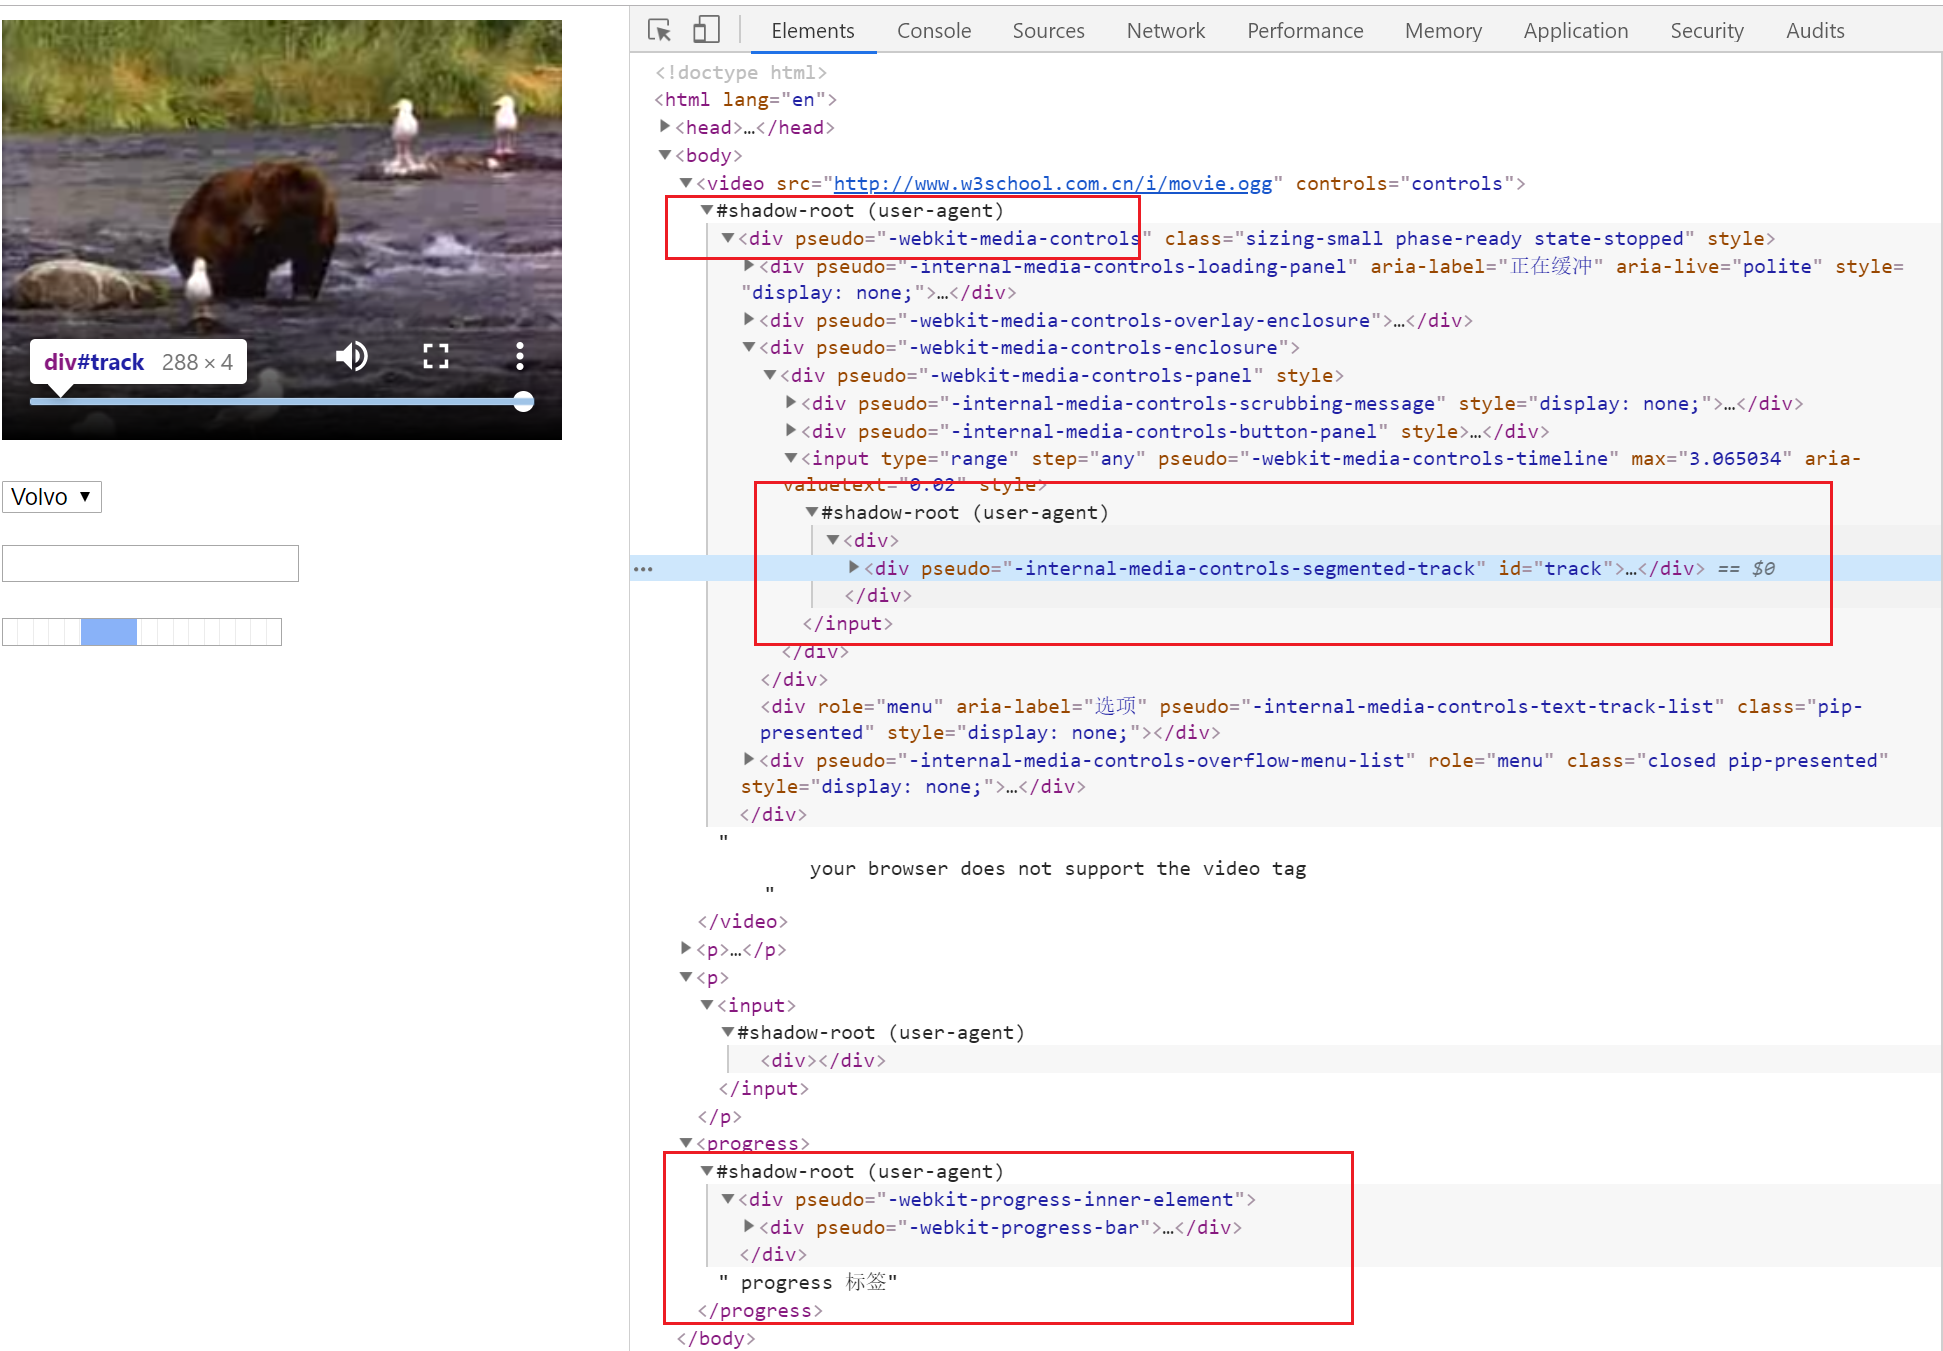Screen dimensions: 1943x1351
Task: Click the video timeline slider thumb
Action: point(523,402)
